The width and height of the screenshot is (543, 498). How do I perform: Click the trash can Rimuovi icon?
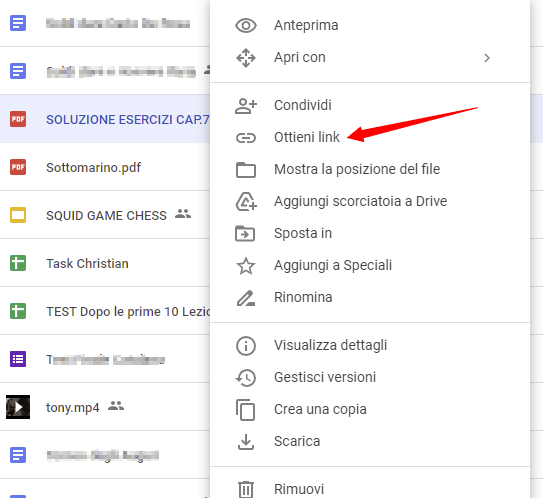pos(246,489)
